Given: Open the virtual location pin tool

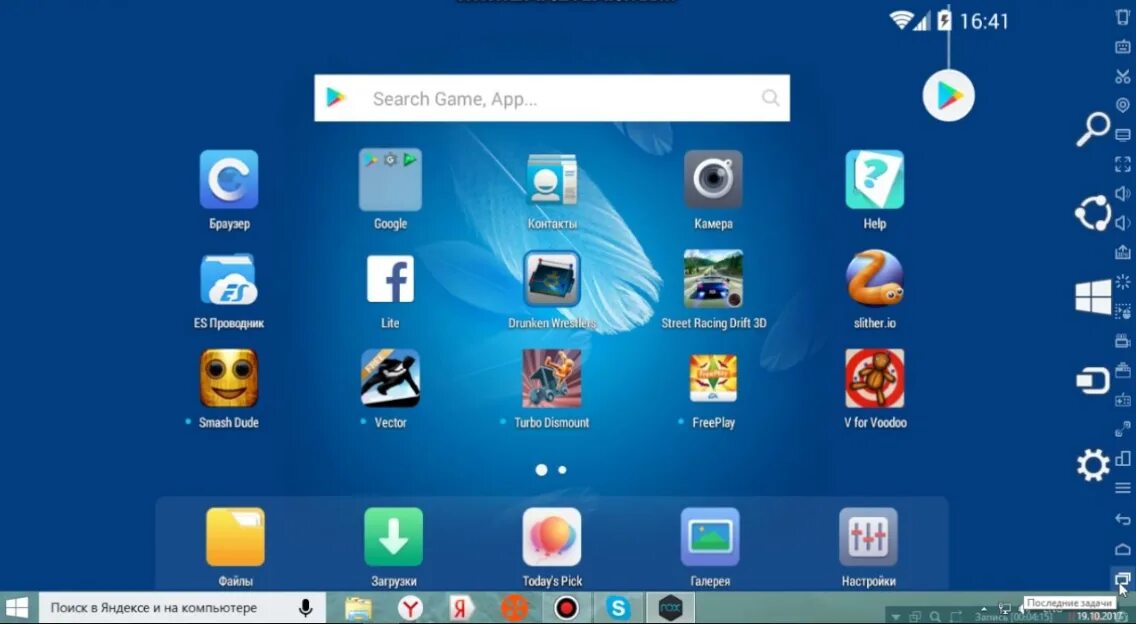Looking at the screenshot, I should click(x=1122, y=106).
